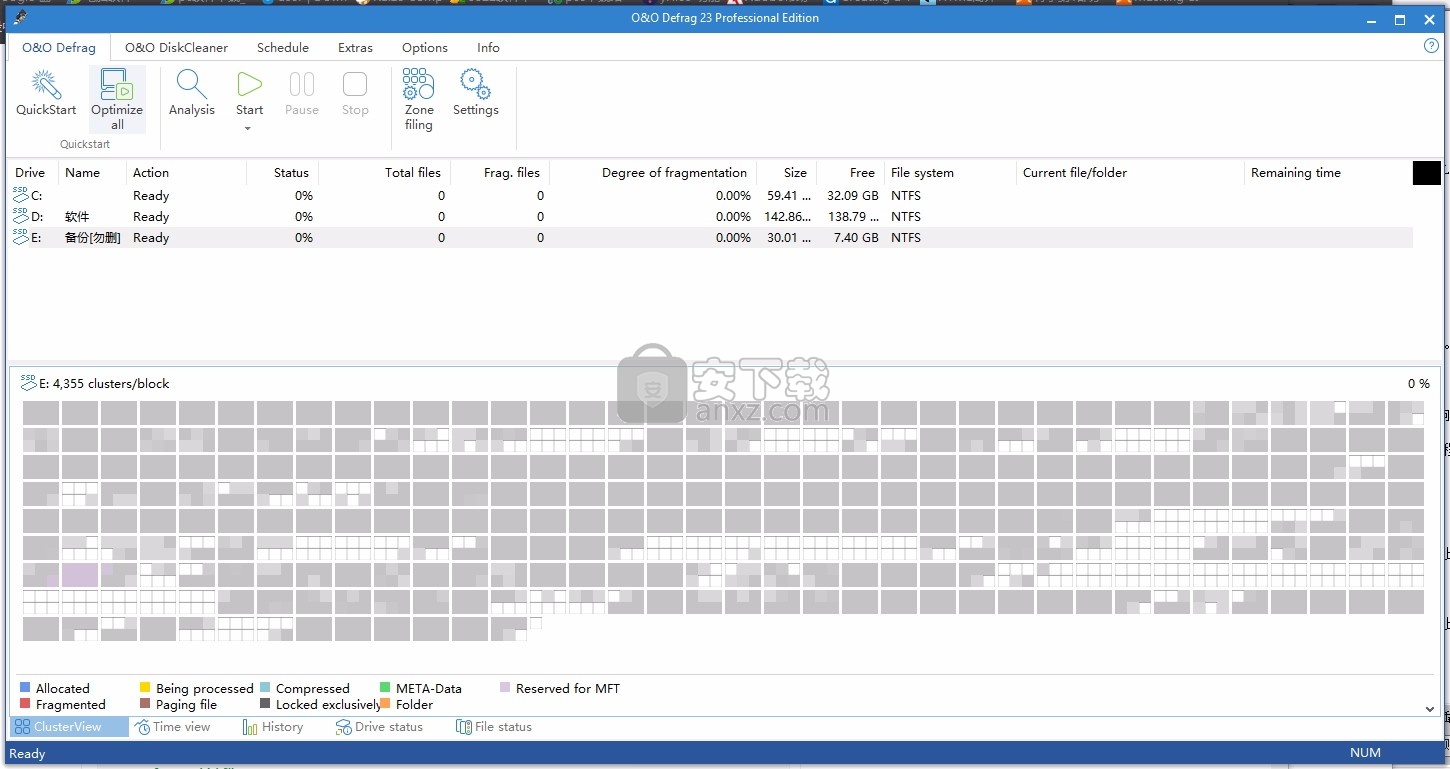Image resolution: width=1450 pixels, height=769 pixels.
Task: Select drive C: row
Action: coord(710,196)
